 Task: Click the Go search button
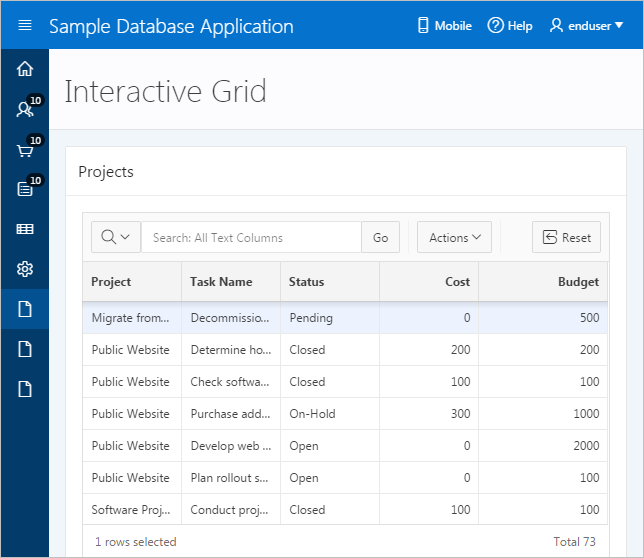pos(380,237)
